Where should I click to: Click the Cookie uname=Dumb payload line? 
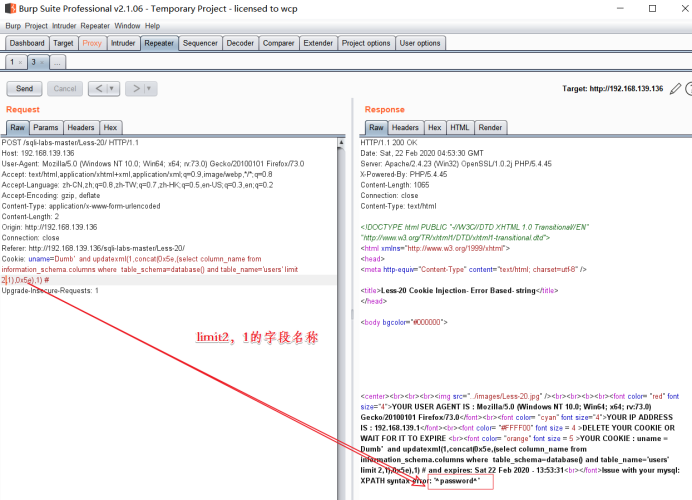point(132,259)
